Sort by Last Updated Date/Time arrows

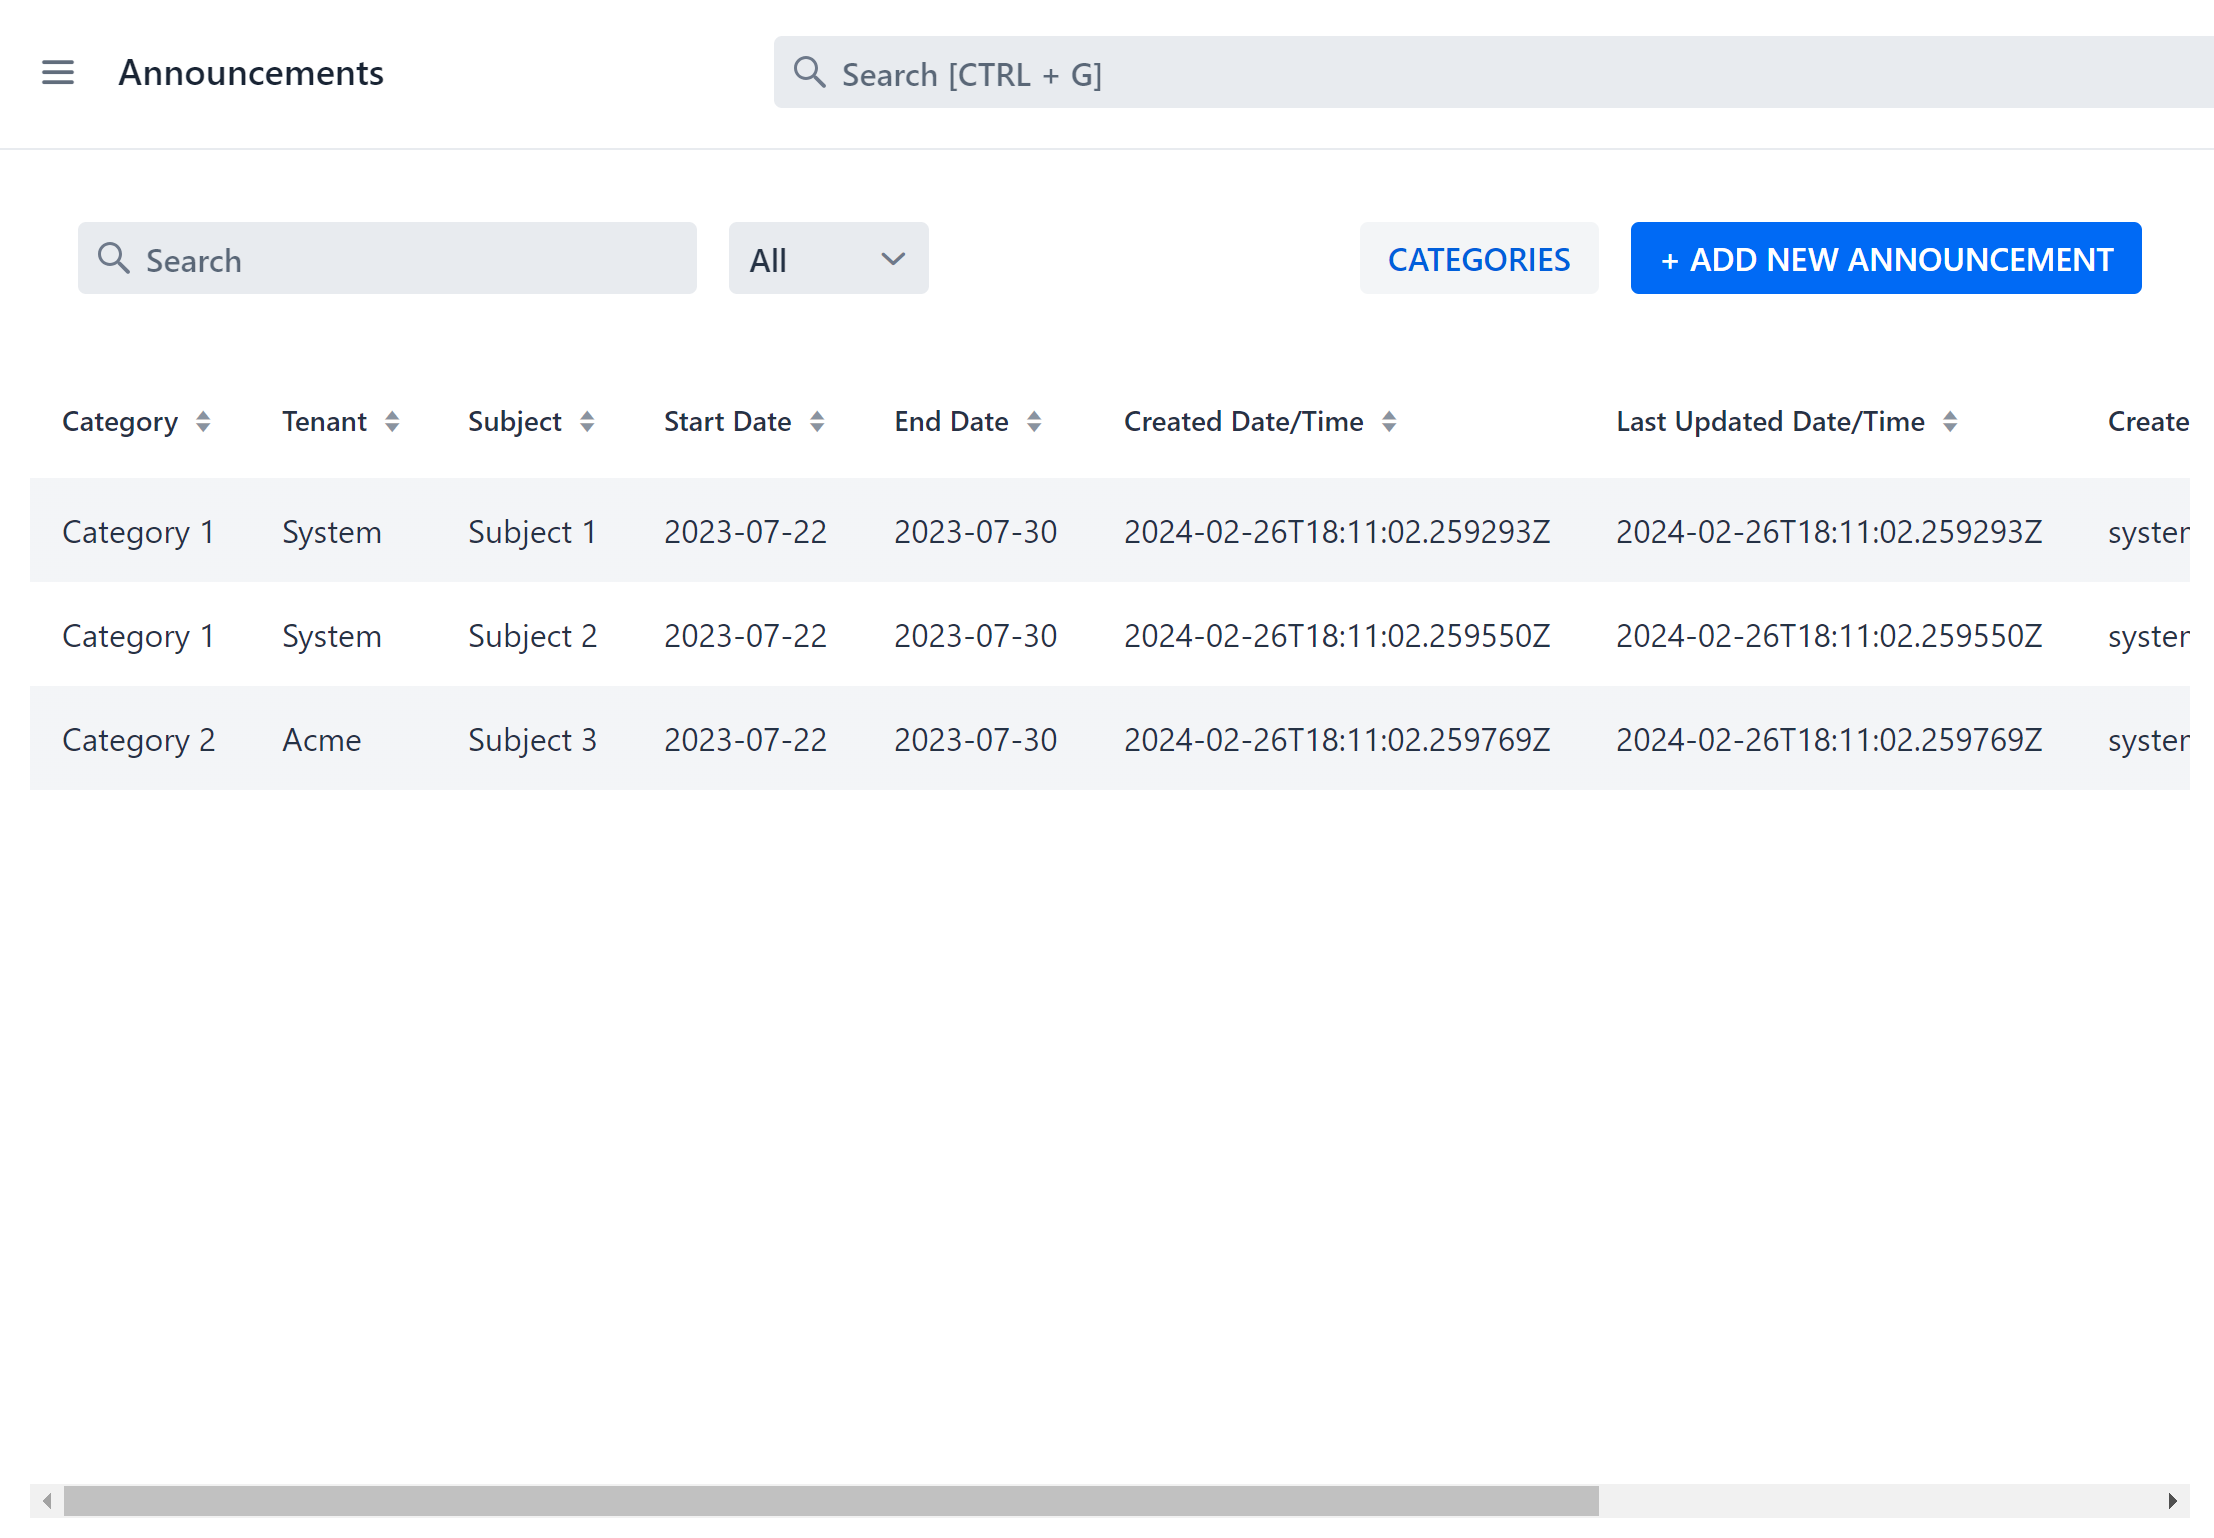[1950, 422]
